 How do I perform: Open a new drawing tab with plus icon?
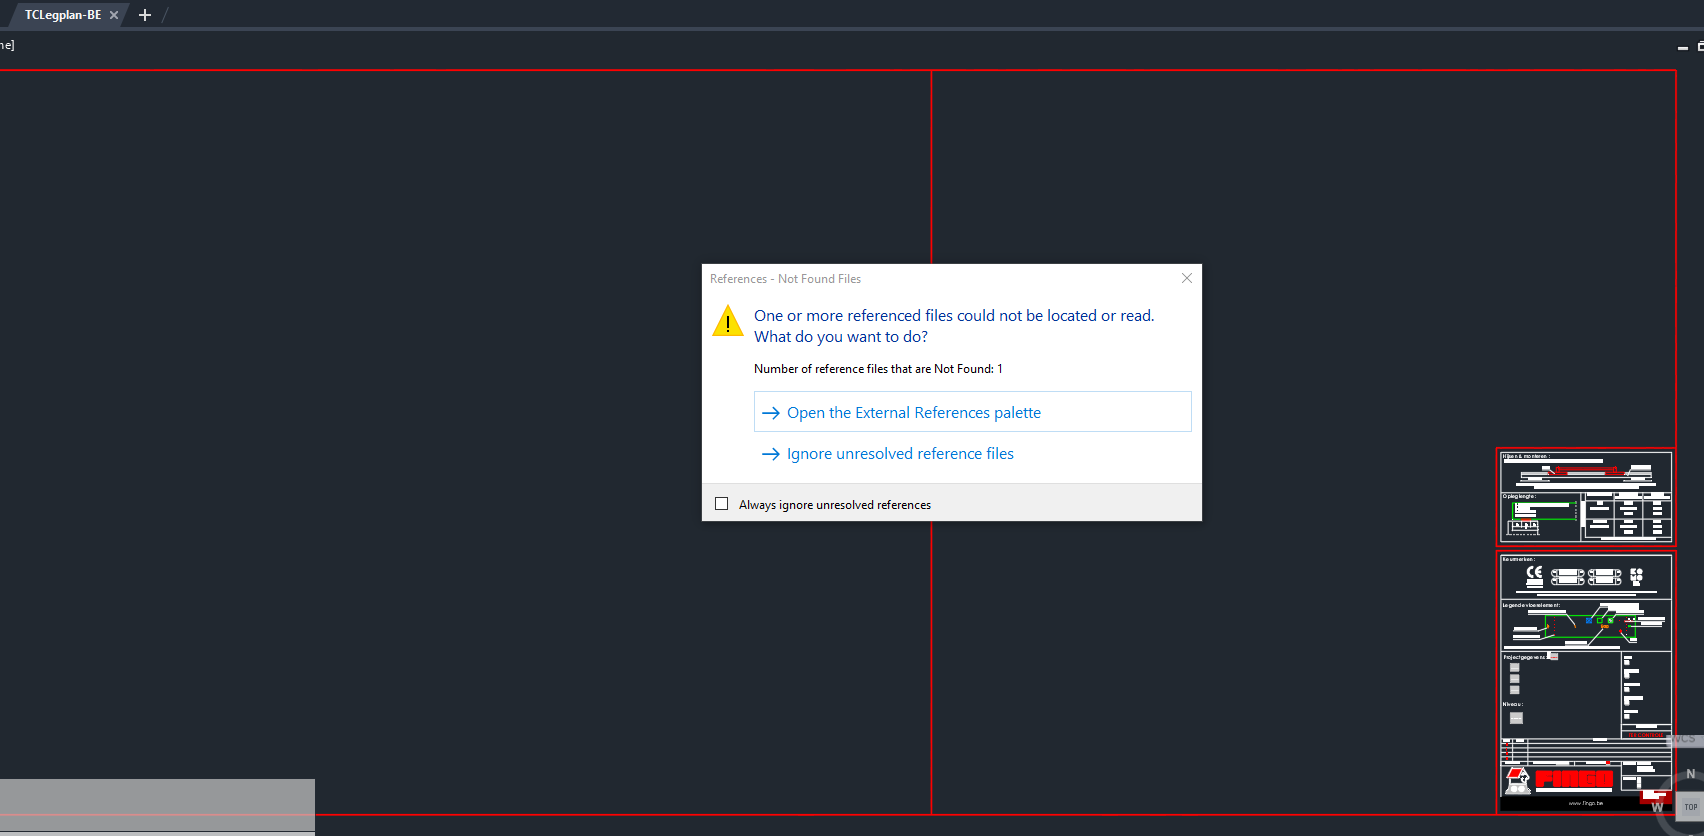click(145, 15)
